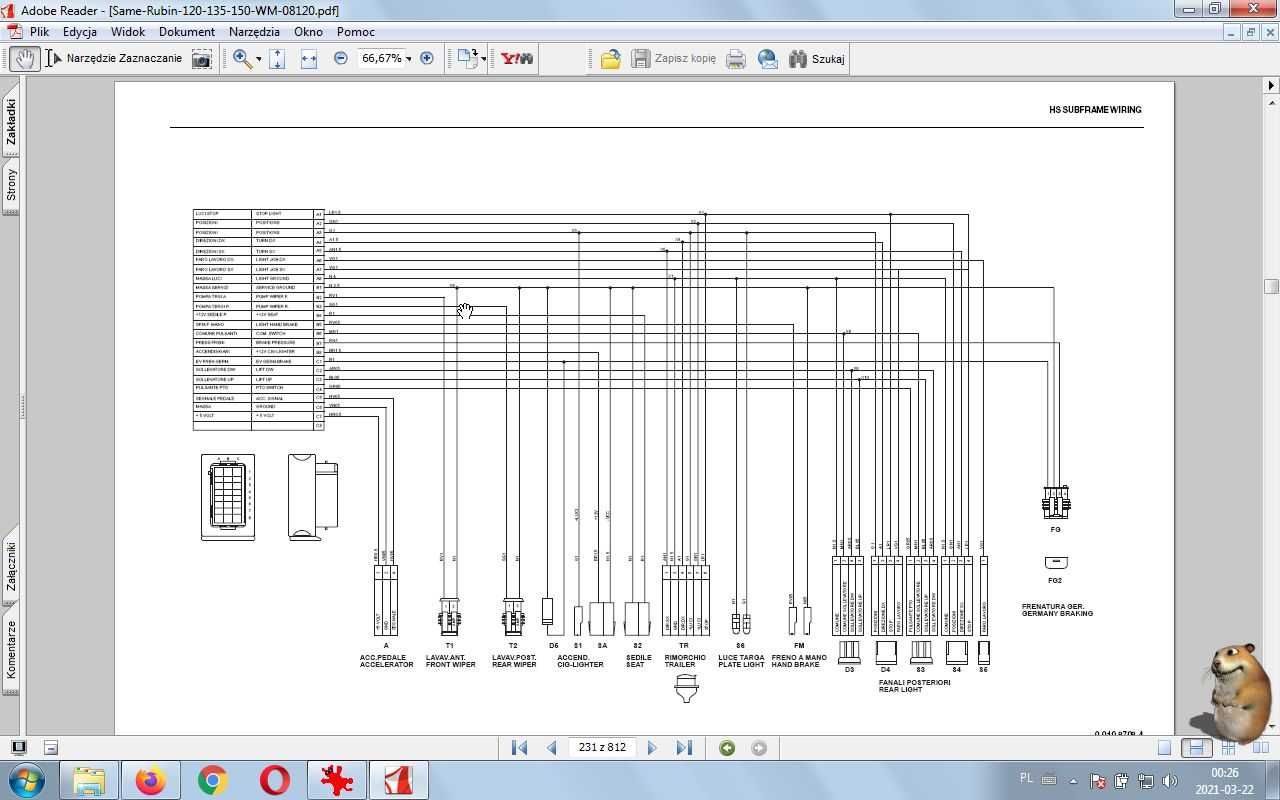Open the Zakładki bookmarks side tab
Viewport: 1280px width, 800px height.
[x=11, y=122]
